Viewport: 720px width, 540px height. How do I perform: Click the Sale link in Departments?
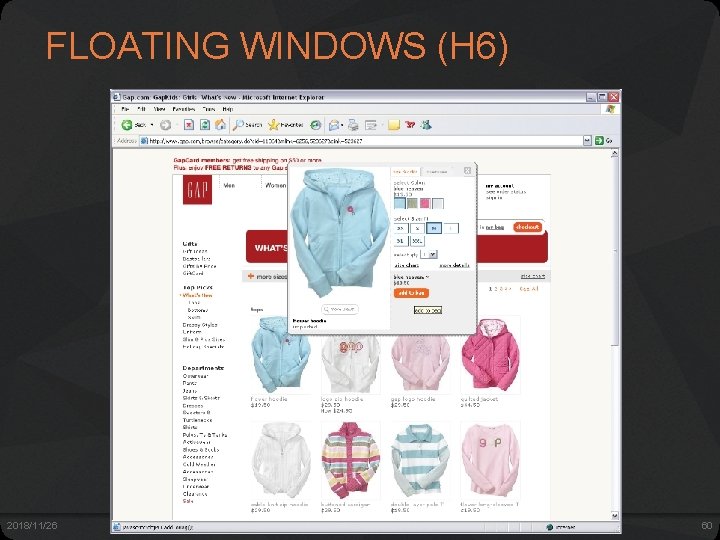[x=188, y=501]
